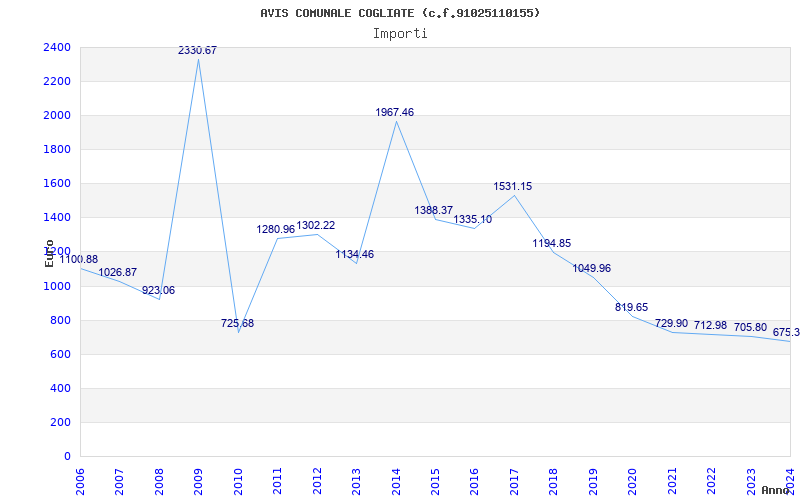Click the 2023 x-axis year label
Image resolution: width=800 pixels, height=500 pixels.
[x=751, y=481]
